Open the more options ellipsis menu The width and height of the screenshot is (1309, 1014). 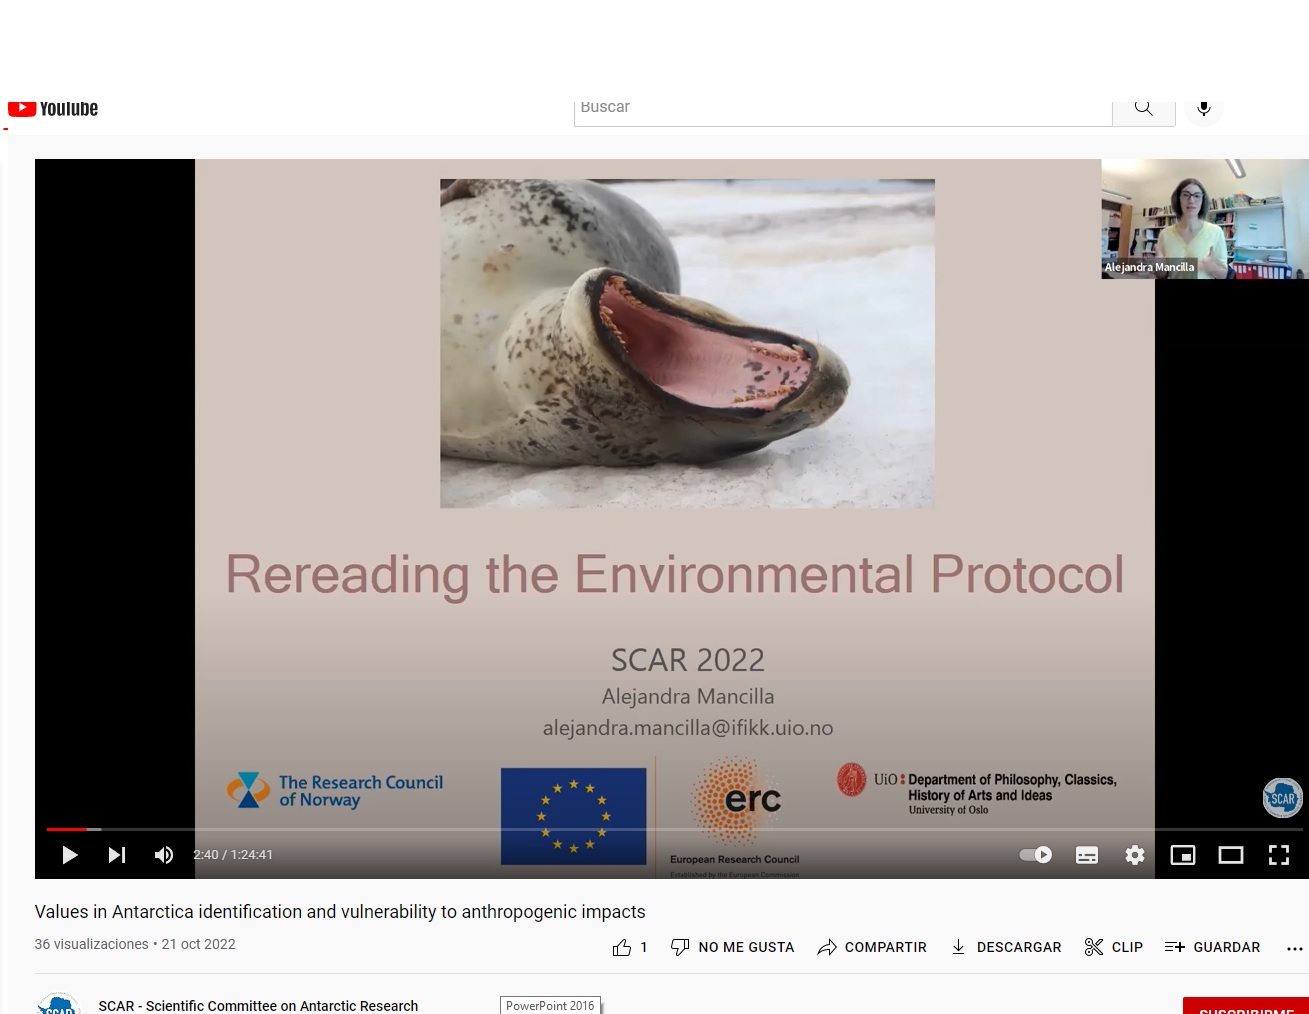1294,947
